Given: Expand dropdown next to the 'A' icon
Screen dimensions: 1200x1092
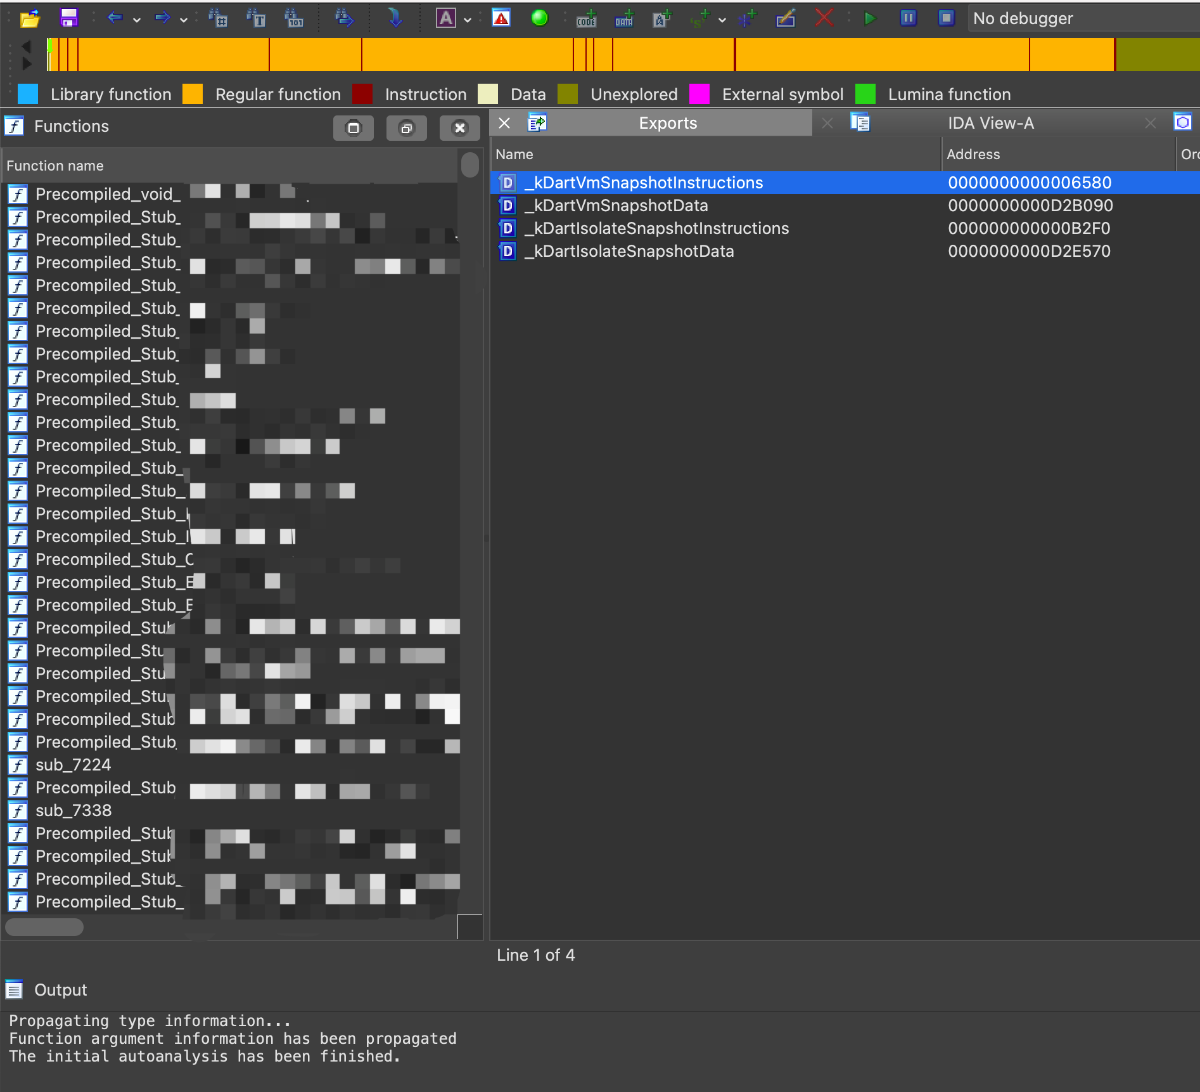Looking at the screenshot, I should point(467,19).
